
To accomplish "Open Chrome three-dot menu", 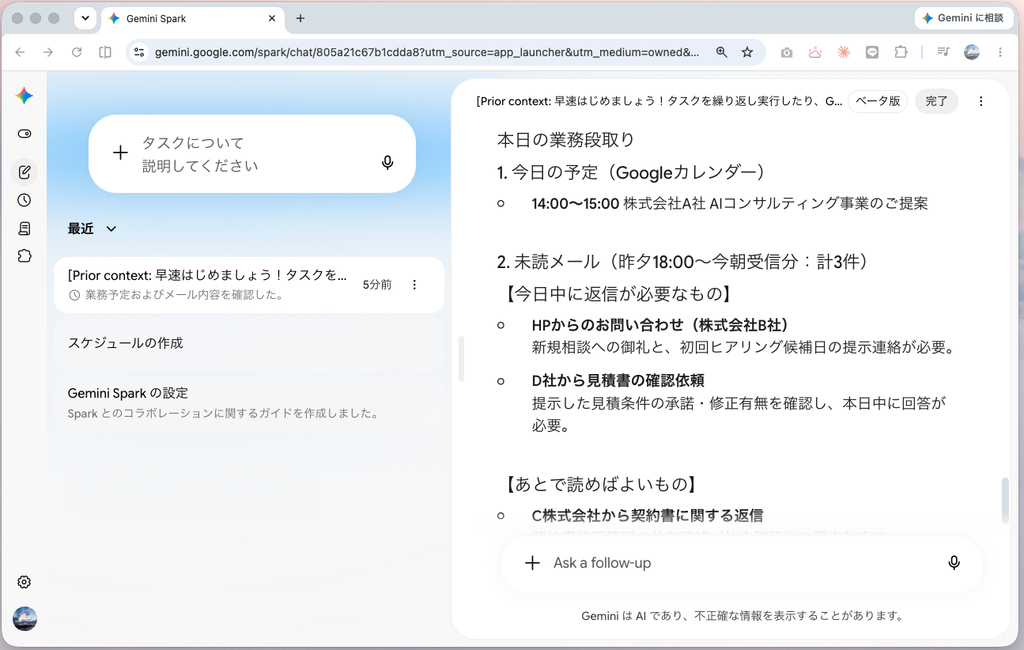I will [1000, 52].
